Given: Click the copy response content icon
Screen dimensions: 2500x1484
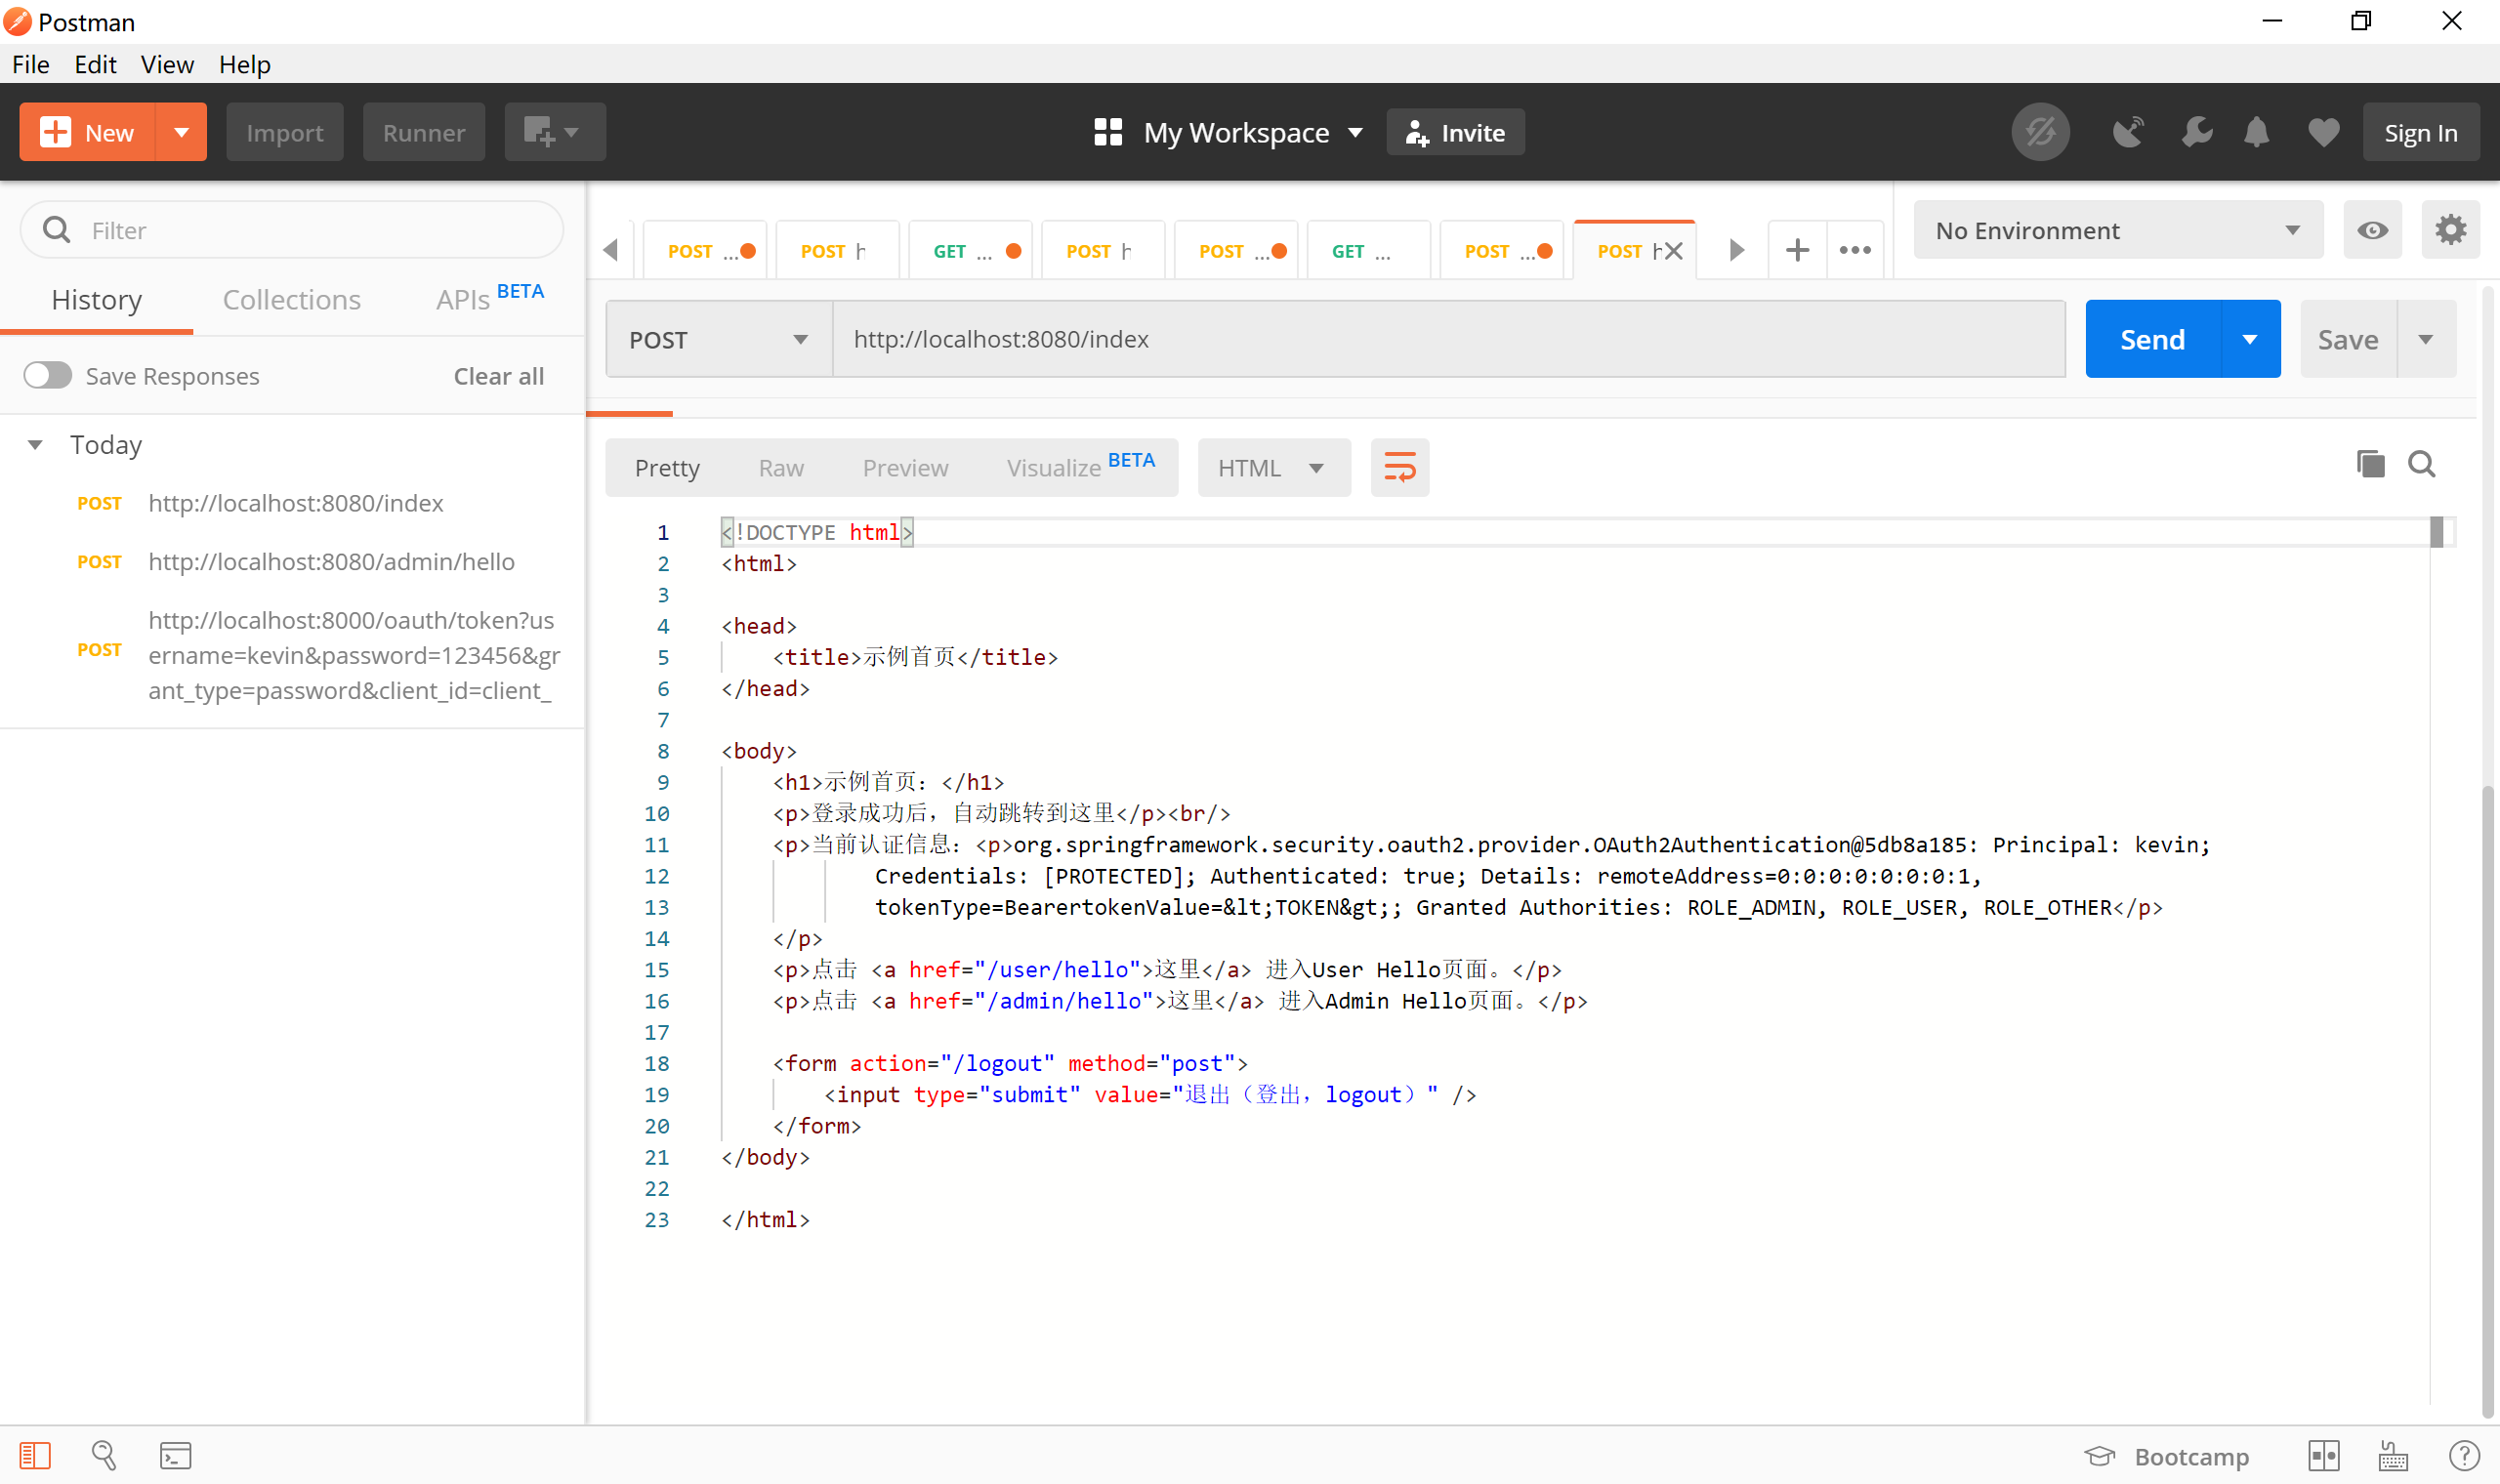Looking at the screenshot, I should tap(2371, 463).
